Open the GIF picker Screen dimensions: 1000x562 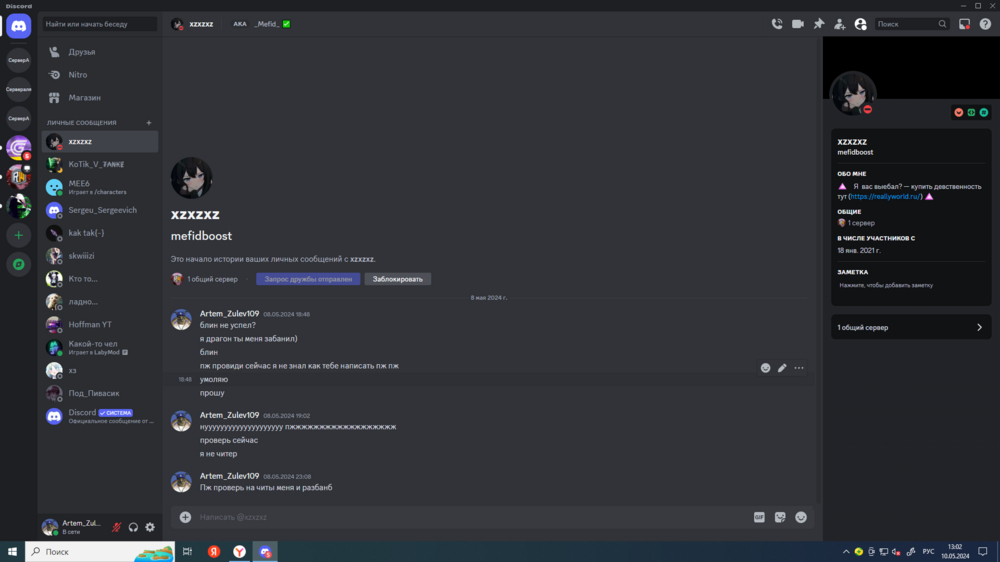click(759, 517)
